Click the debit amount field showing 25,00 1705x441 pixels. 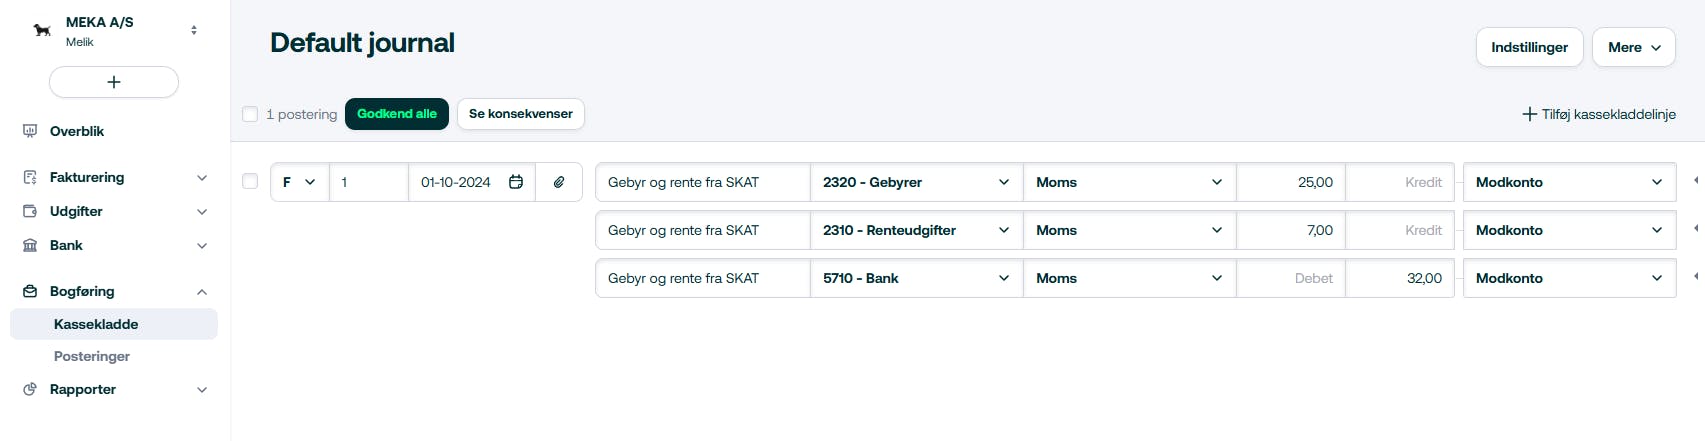tap(1291, 182)
